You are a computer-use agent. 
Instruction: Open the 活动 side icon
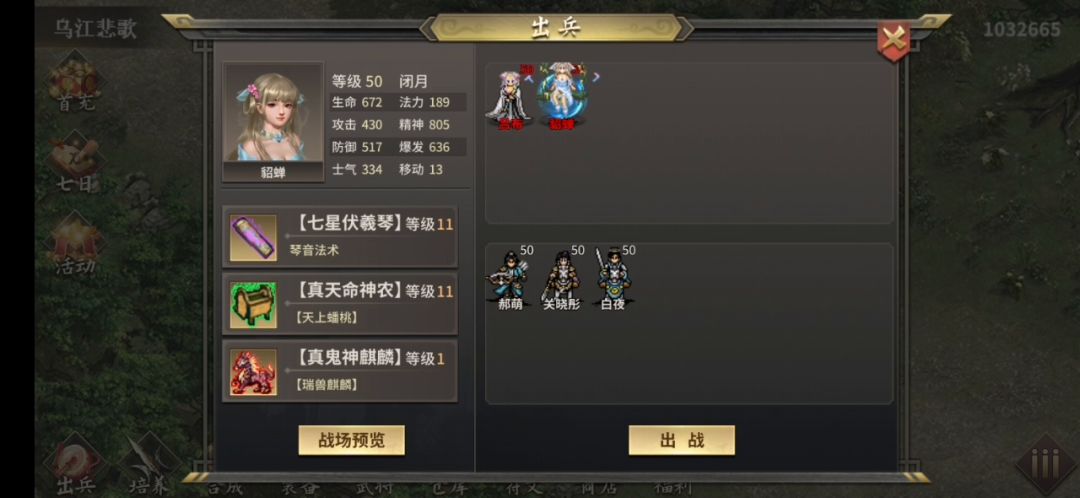tap(76, 246)
